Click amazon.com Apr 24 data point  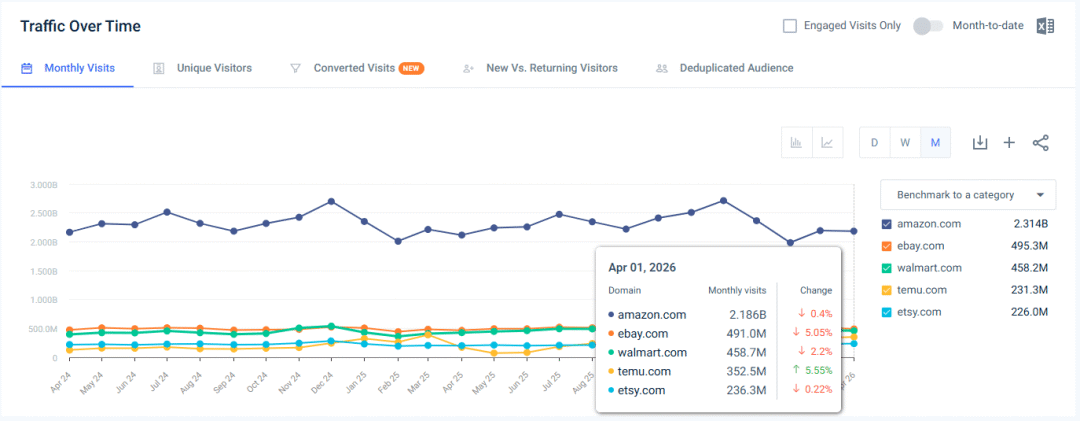[x=69, y=232]
